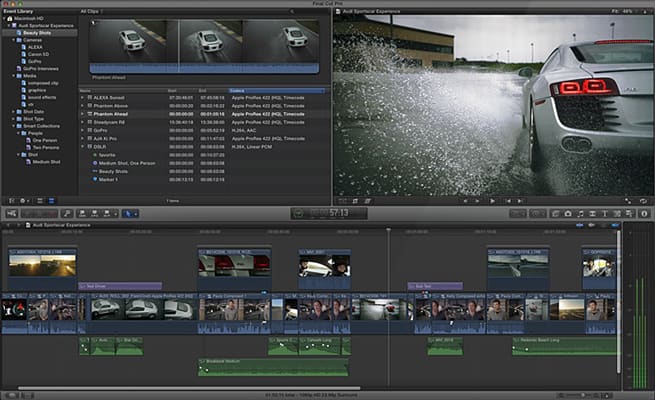The height and width of the screenshot is (400, 655).
Task: Toggle timeline snapping button
Action: (615, 225)
